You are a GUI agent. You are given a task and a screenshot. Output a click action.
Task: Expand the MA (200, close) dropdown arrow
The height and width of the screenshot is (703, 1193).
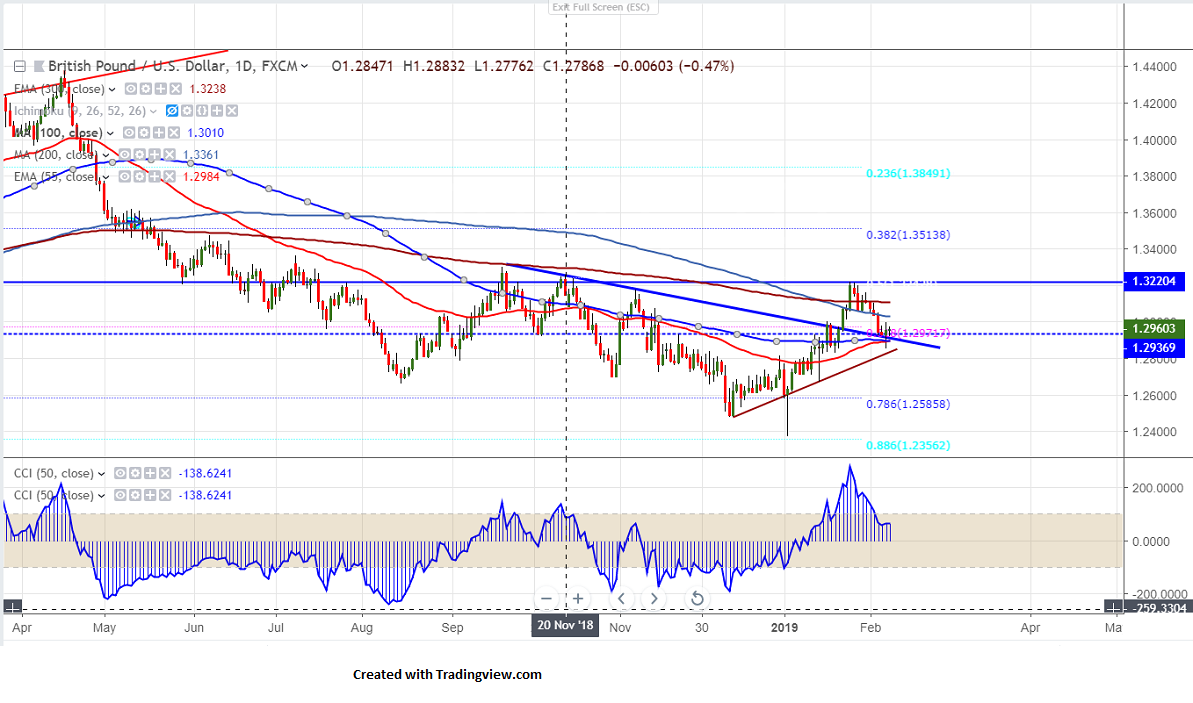[x=106, y=155]
